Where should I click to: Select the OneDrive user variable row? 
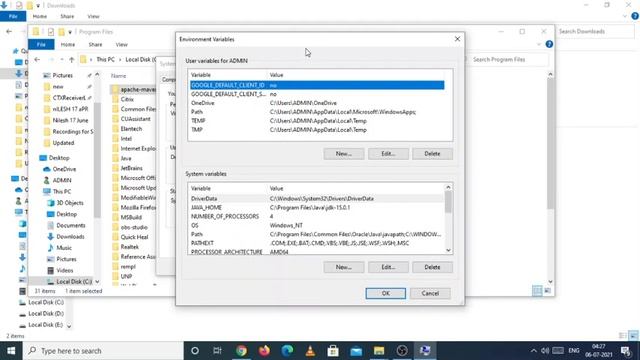point(317,103)
